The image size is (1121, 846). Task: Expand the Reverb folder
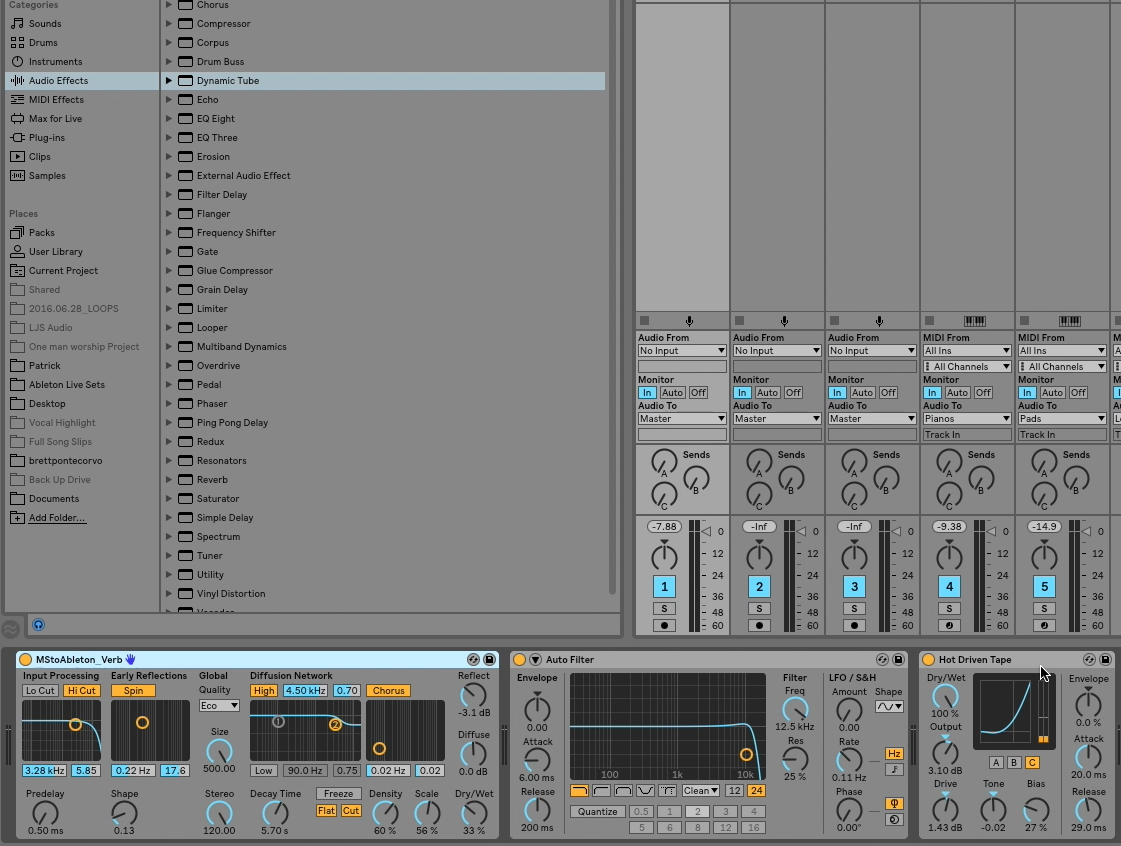coord(169,480)
